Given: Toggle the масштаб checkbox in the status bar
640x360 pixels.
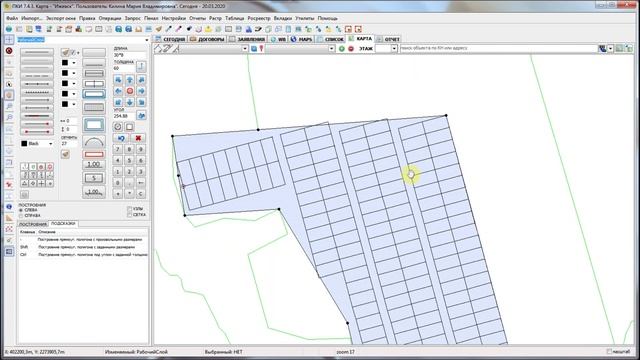Looking at the screenshot, I should 609,352.
